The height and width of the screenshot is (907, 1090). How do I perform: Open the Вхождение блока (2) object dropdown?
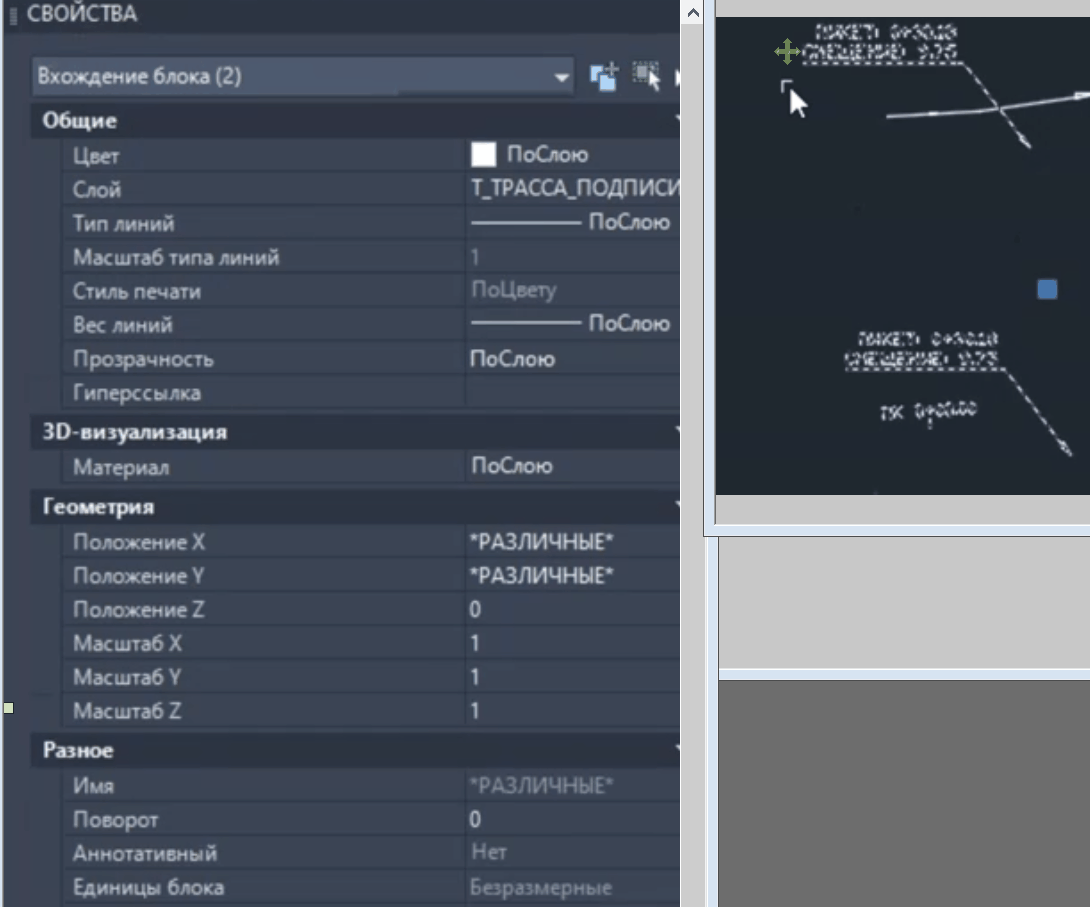click(x=563, y=77)
